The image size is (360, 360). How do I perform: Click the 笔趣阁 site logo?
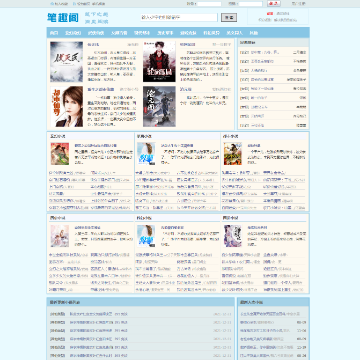coord(63,18)
